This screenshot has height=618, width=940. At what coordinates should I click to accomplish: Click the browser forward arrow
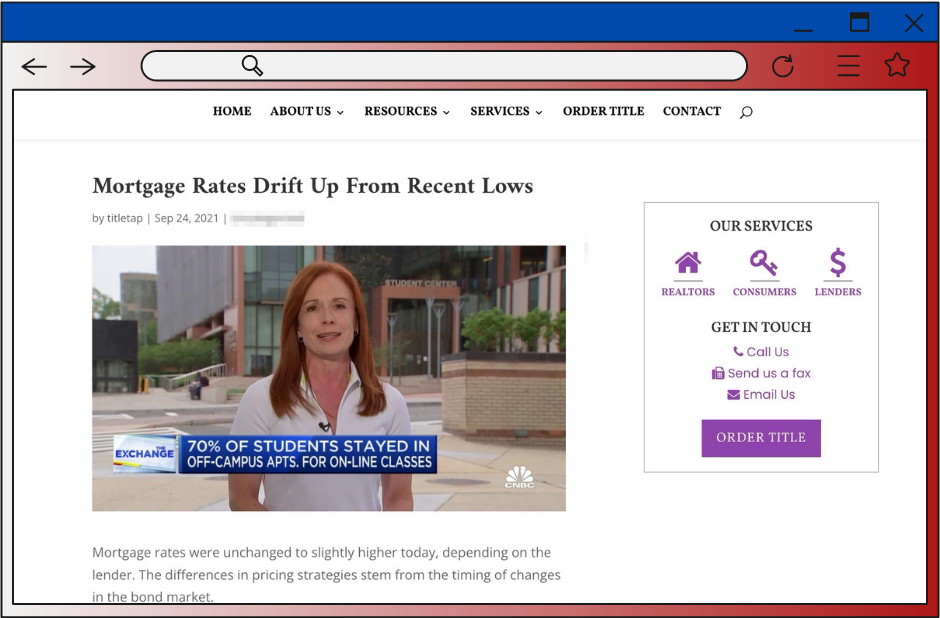(83, 66)
